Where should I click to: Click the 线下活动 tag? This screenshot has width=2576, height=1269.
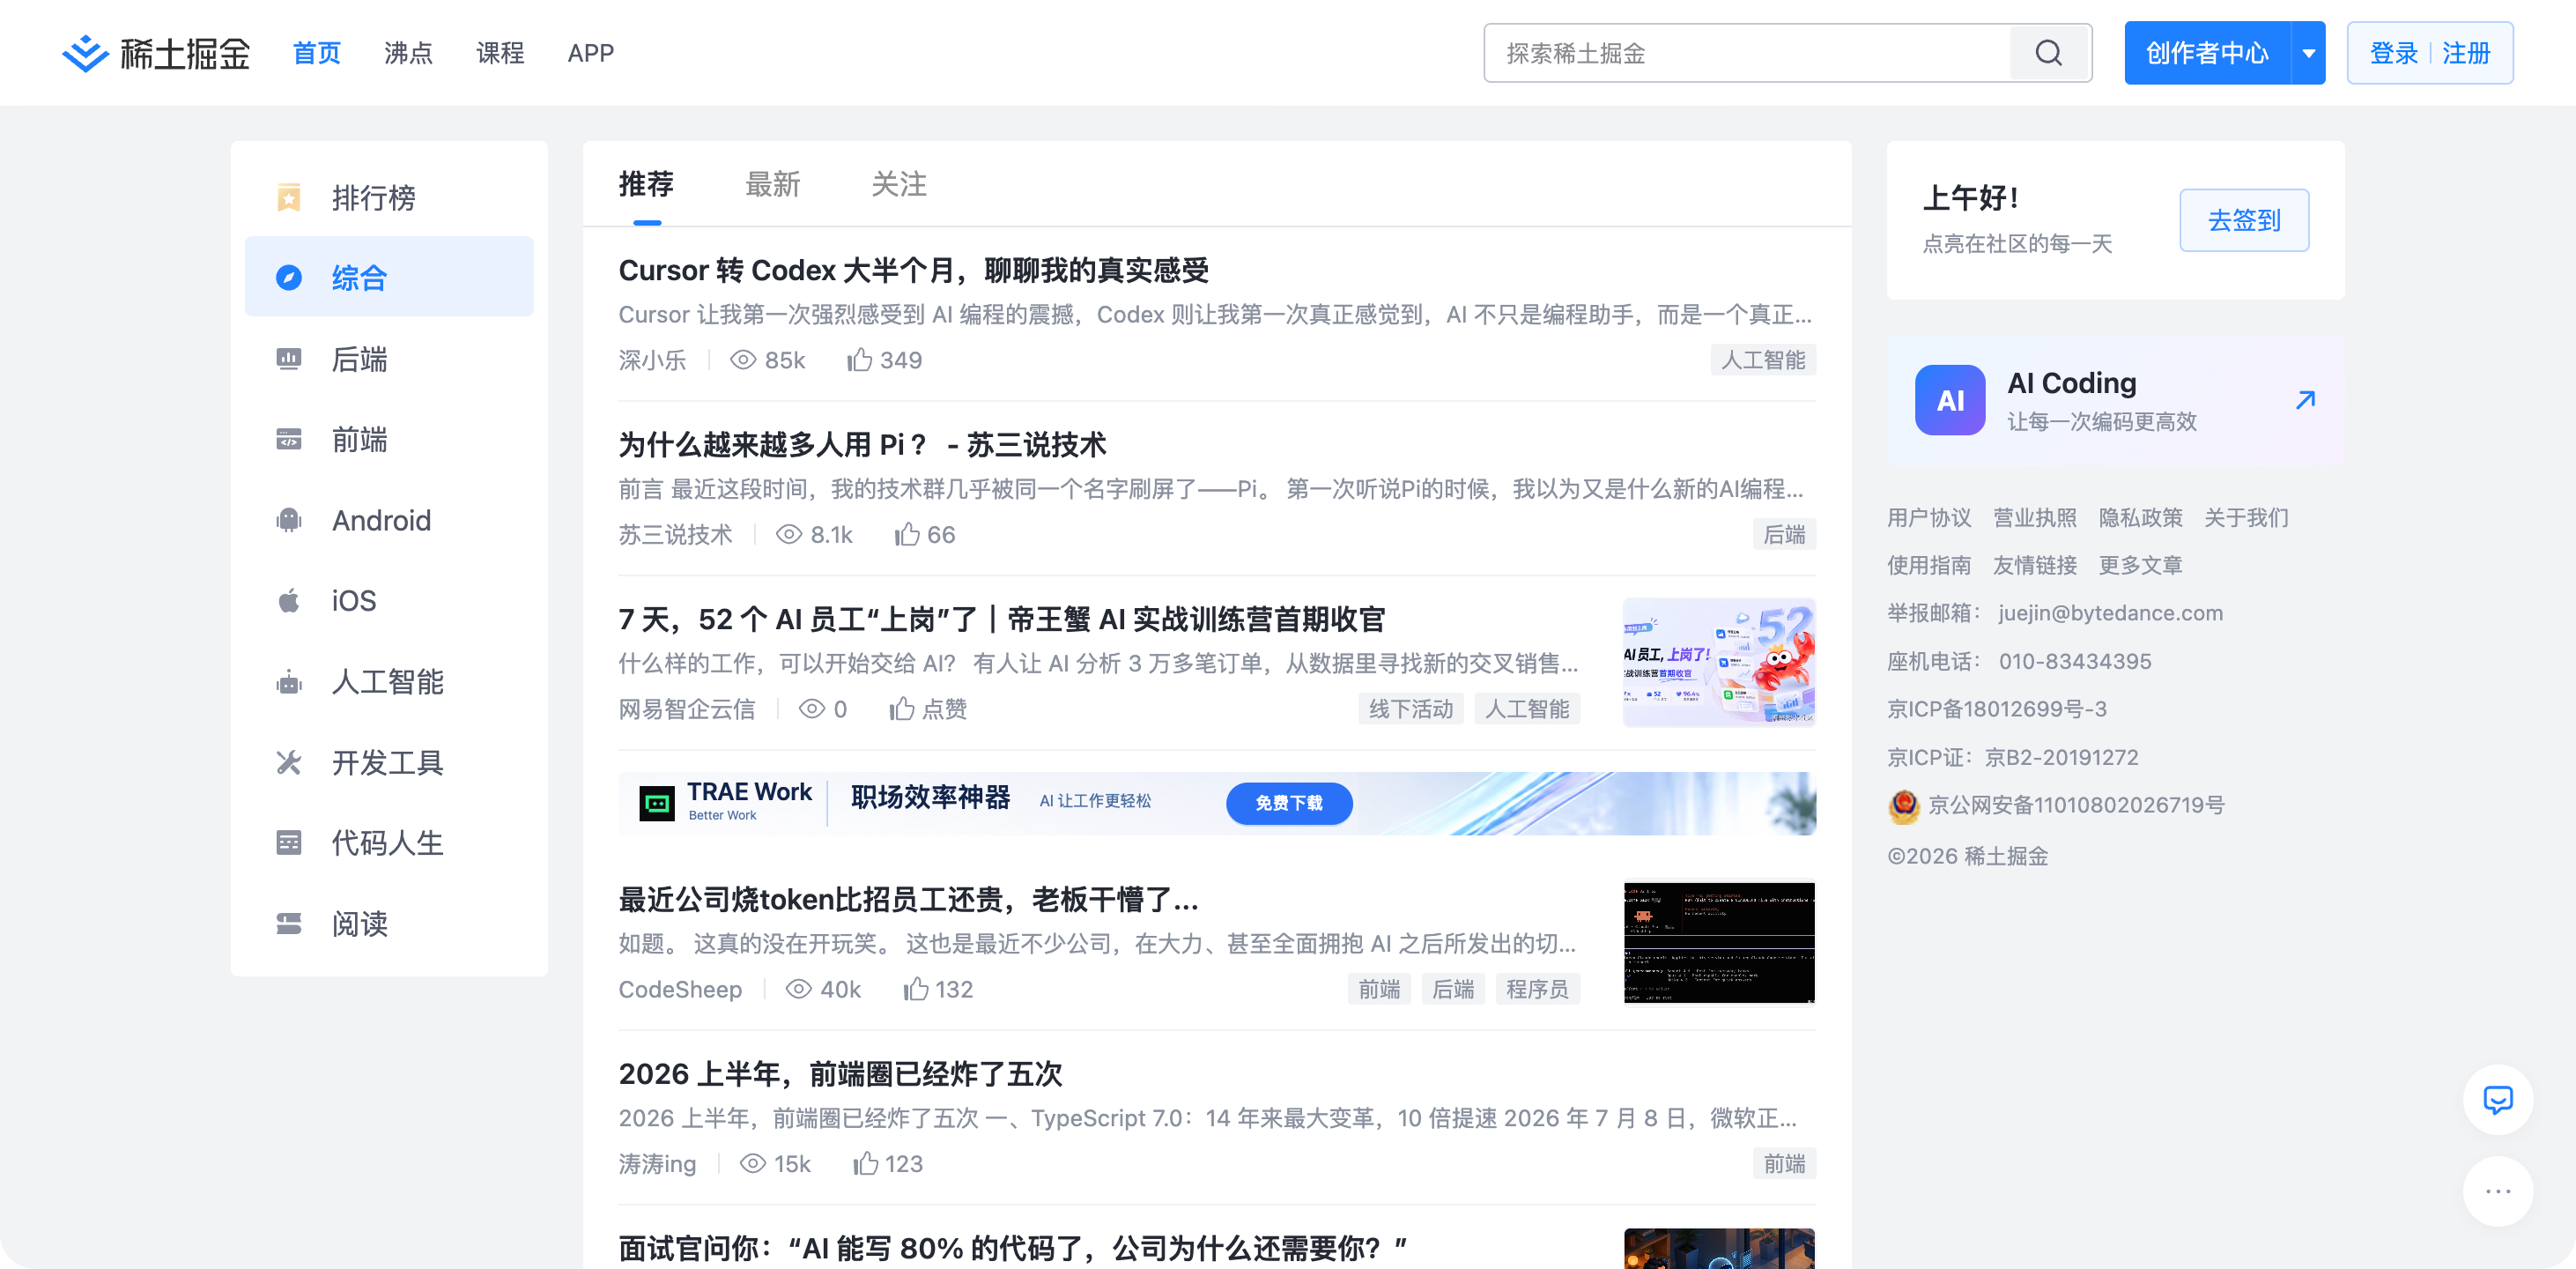(1411, 709)
